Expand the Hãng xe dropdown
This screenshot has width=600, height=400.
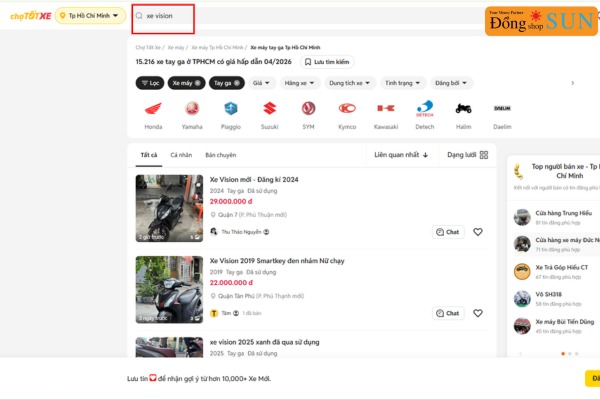[x=300, y=83]
